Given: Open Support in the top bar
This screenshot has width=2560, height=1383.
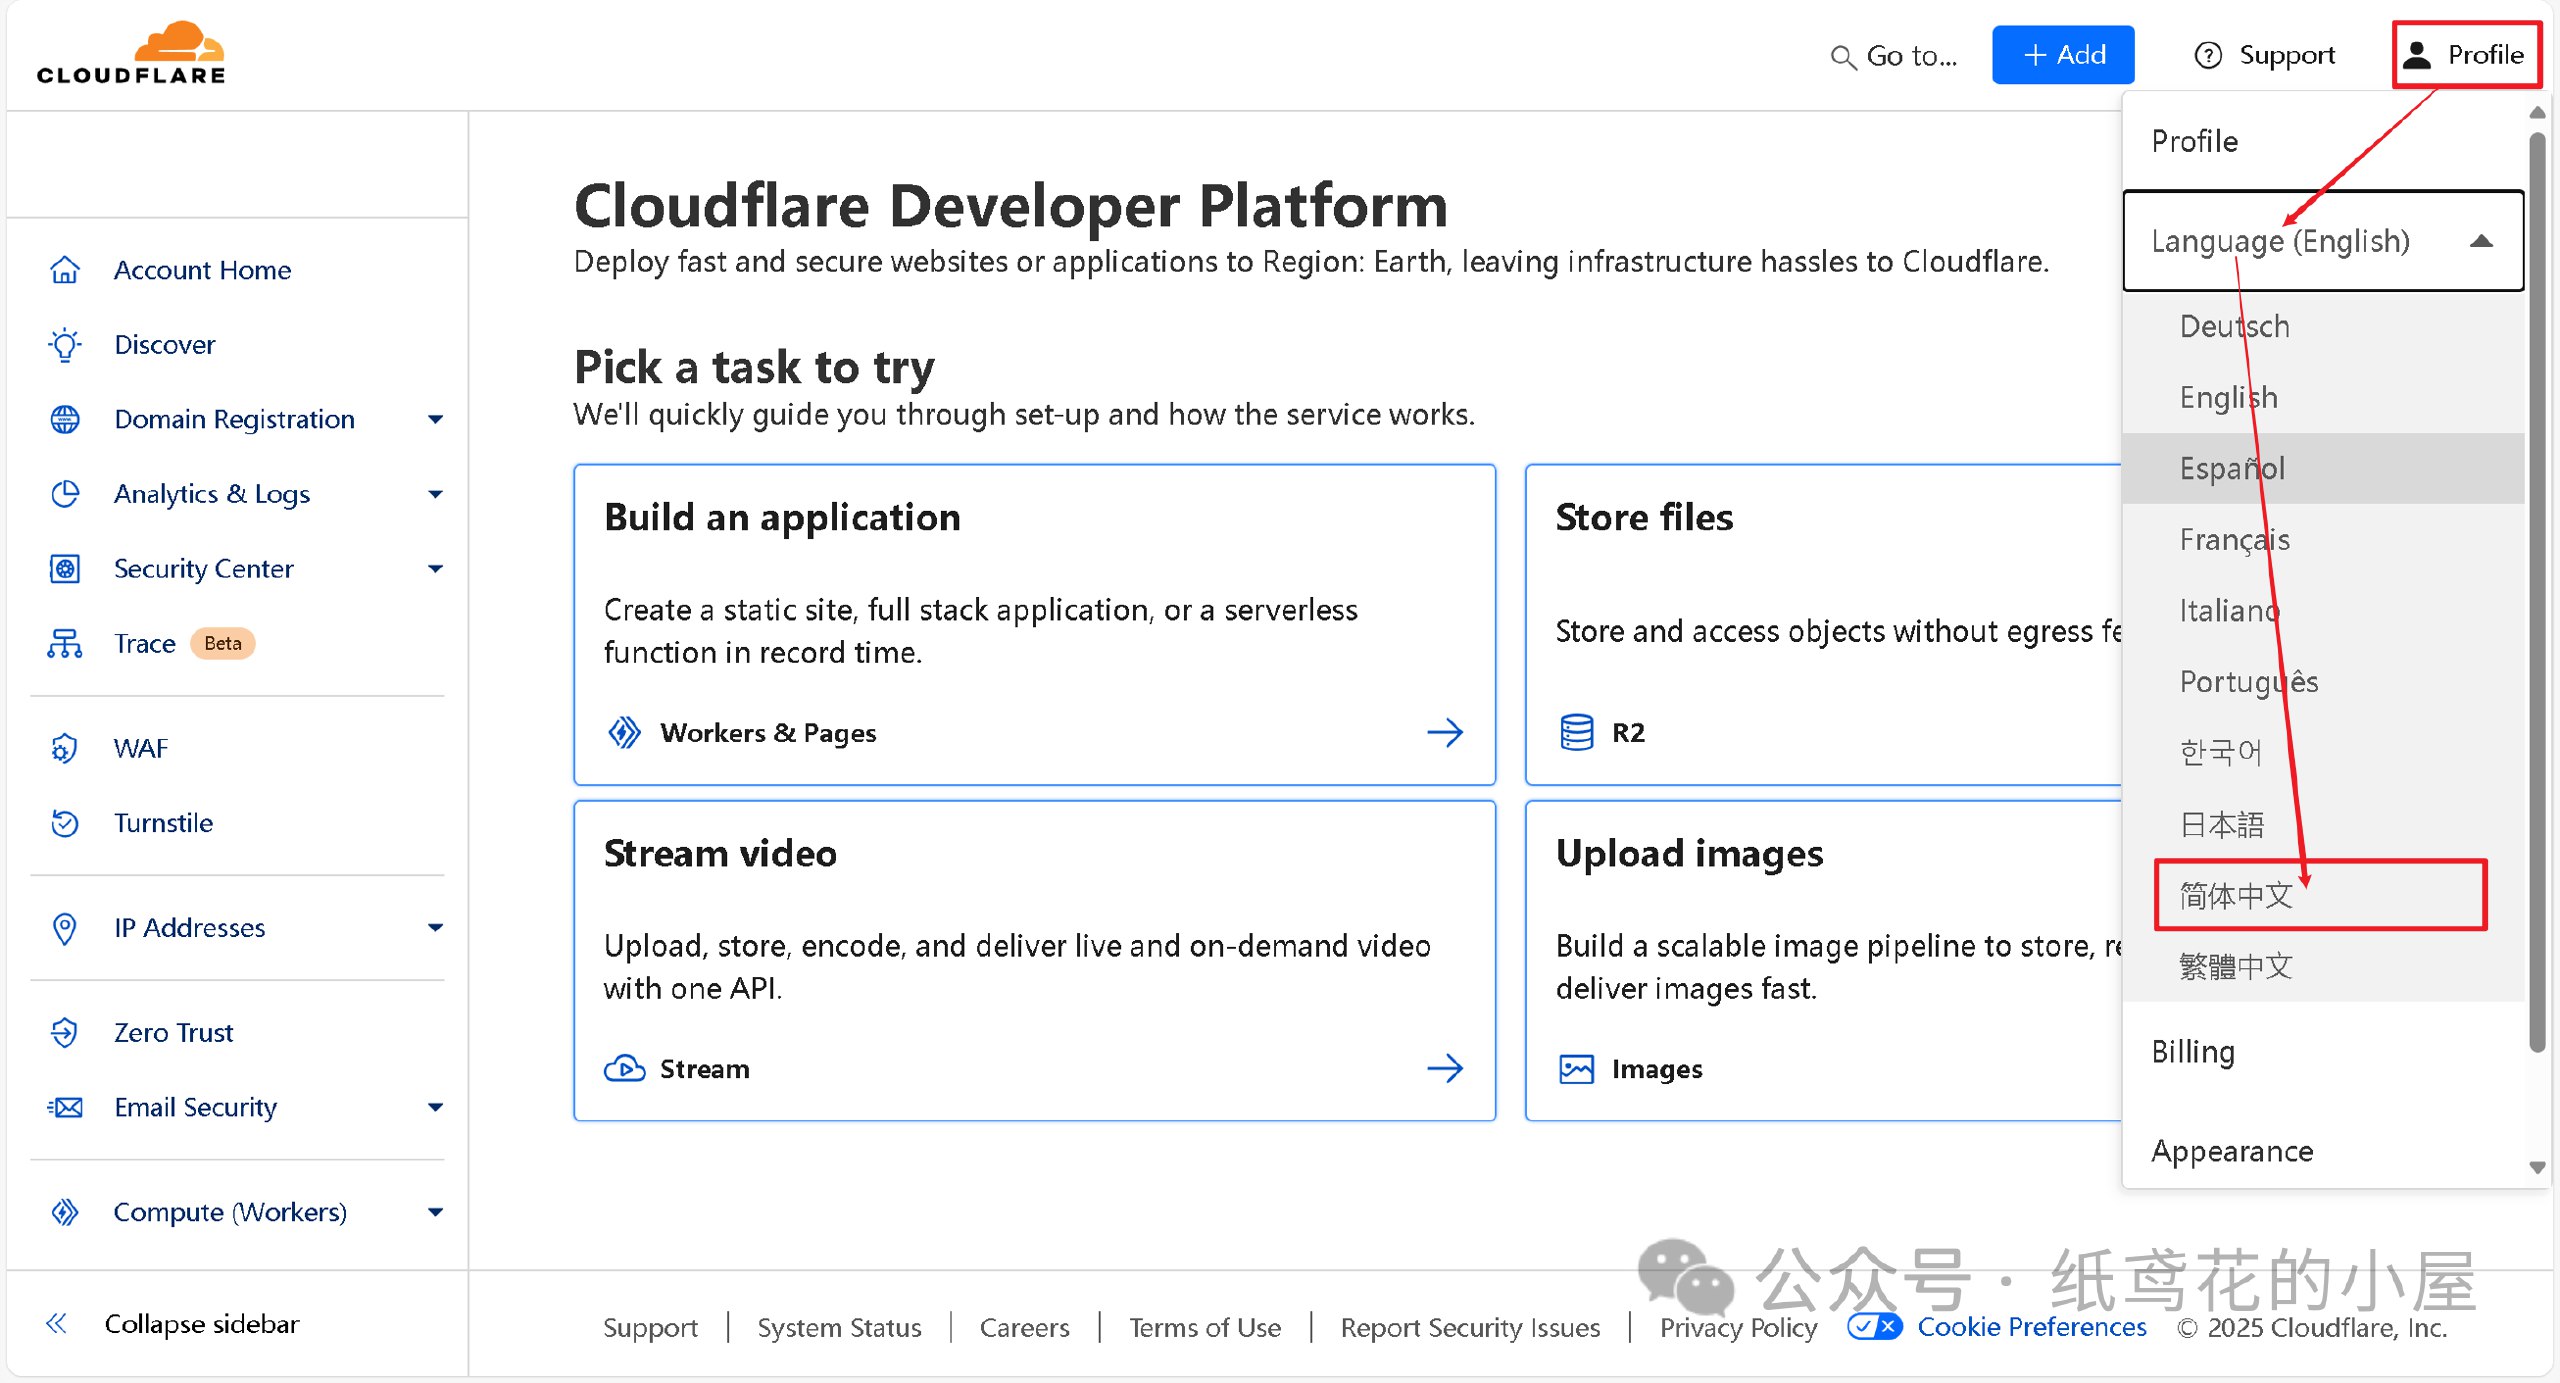Looking at the screenshot, I should click(2264, 55).
